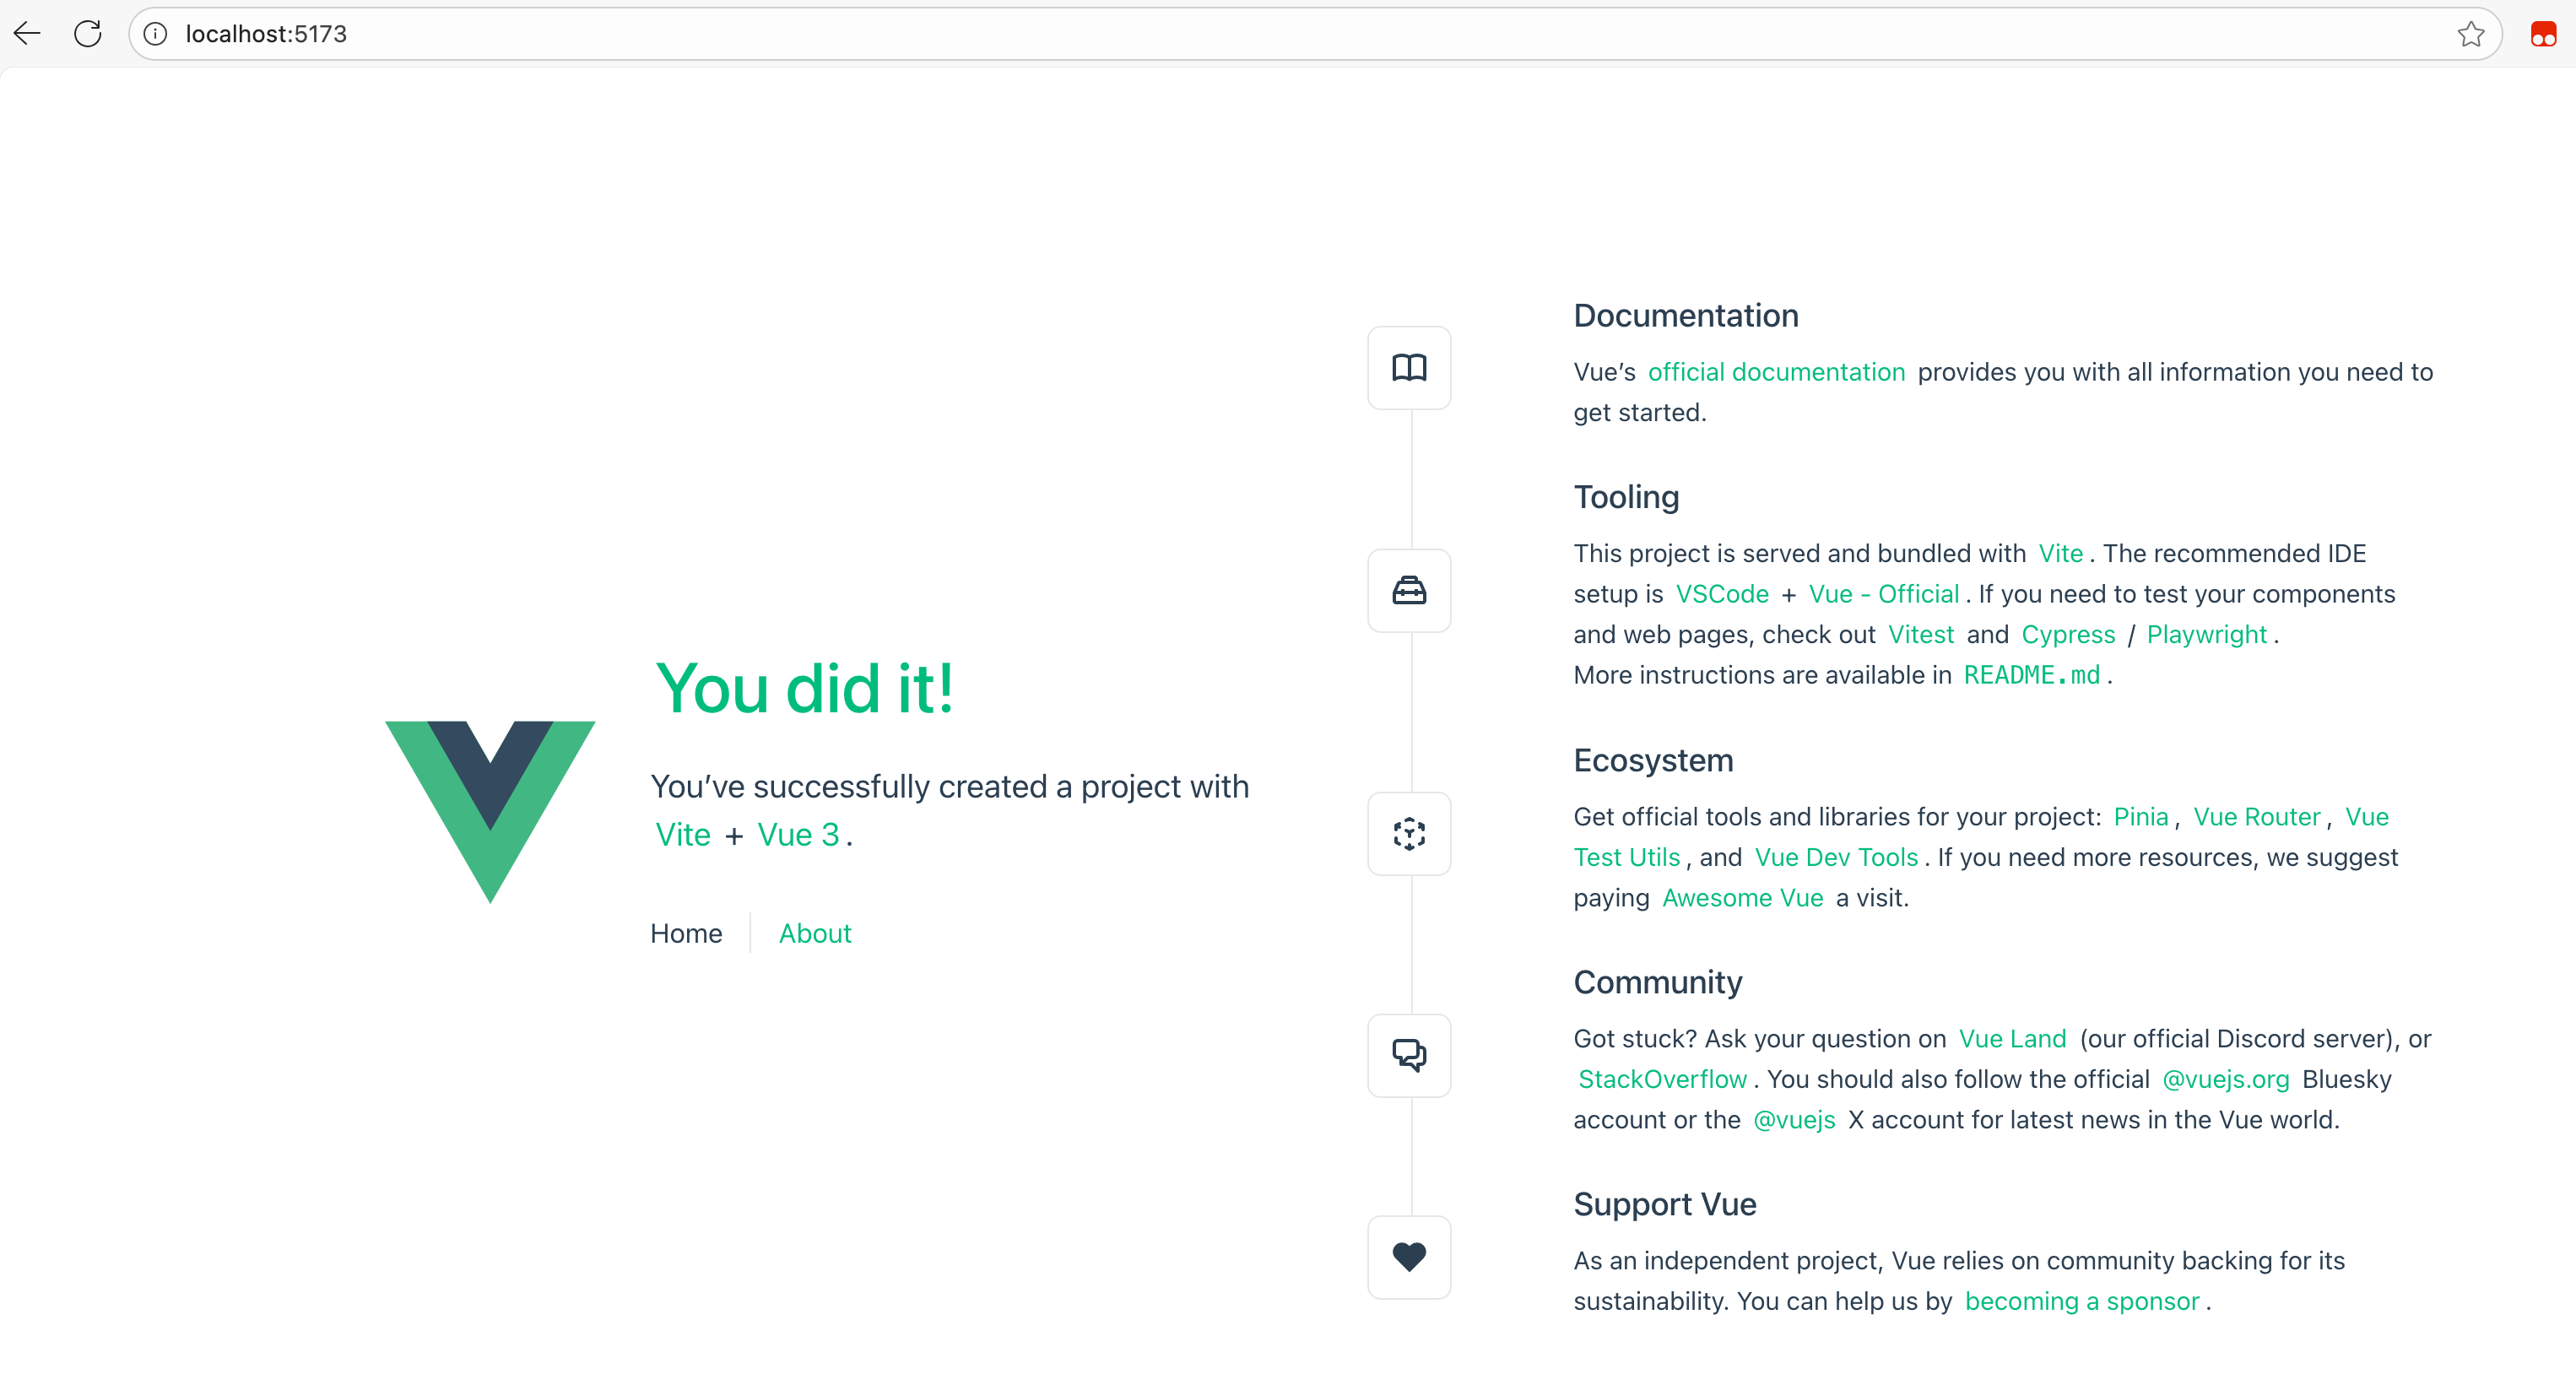Open the Vitest link
The height and width of the screenshot is (1374, 2576).
1920,635
